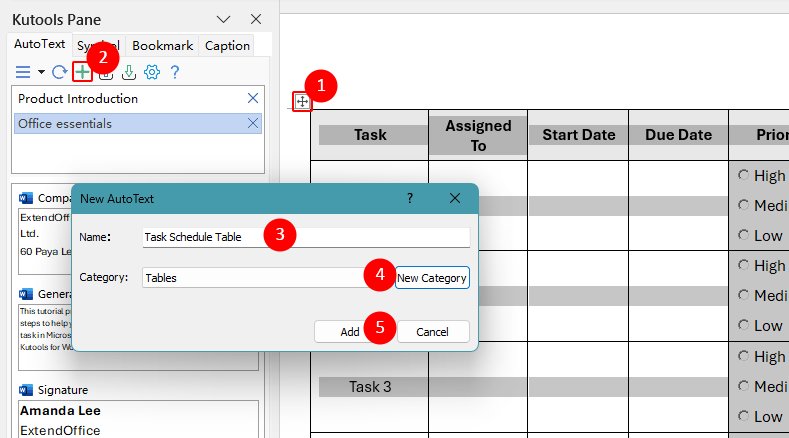The width and height of the screenshot is (789, 438).
Task: Select Low priority in first task row
Action: pos(743,235)
